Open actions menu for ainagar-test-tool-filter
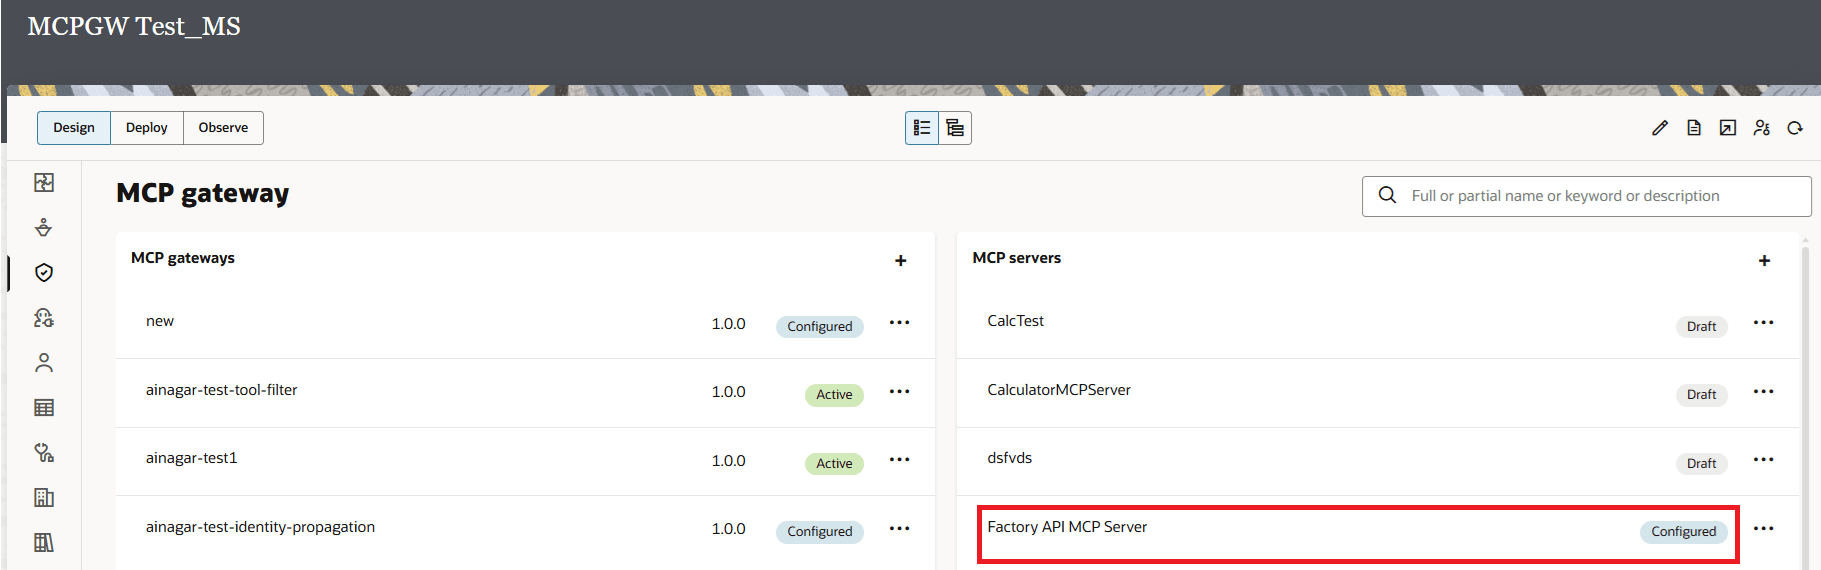This screenshot has width=1821, height=570. pyautogui.click(x=900, y=391)
